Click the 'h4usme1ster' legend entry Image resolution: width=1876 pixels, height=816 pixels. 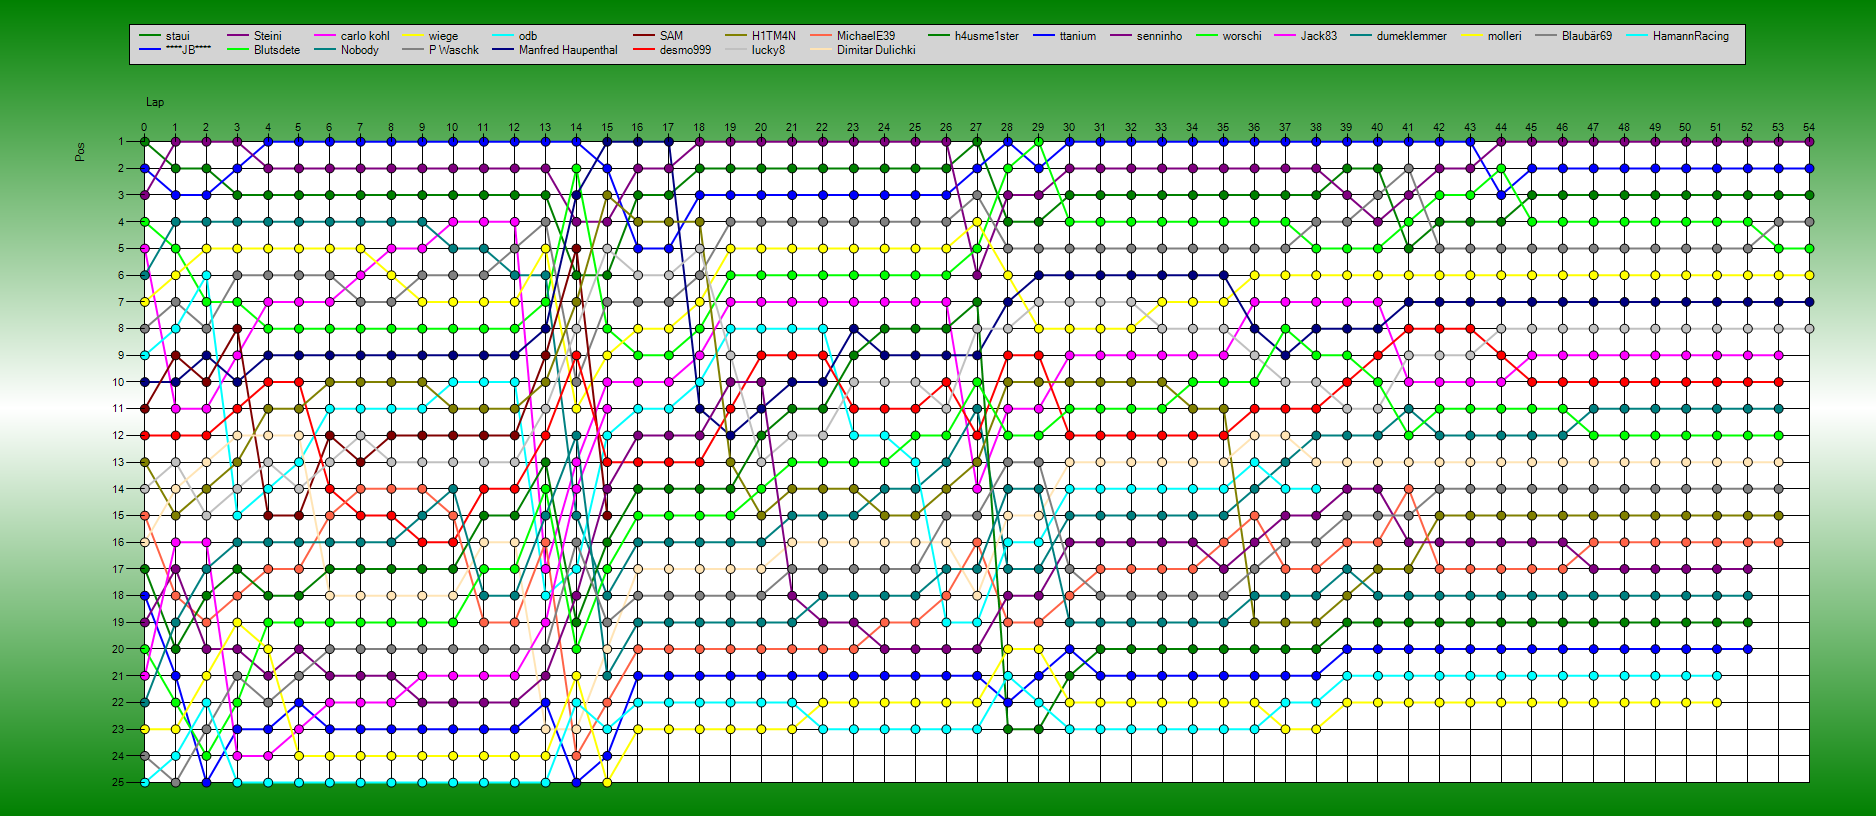tap(986, 36)
